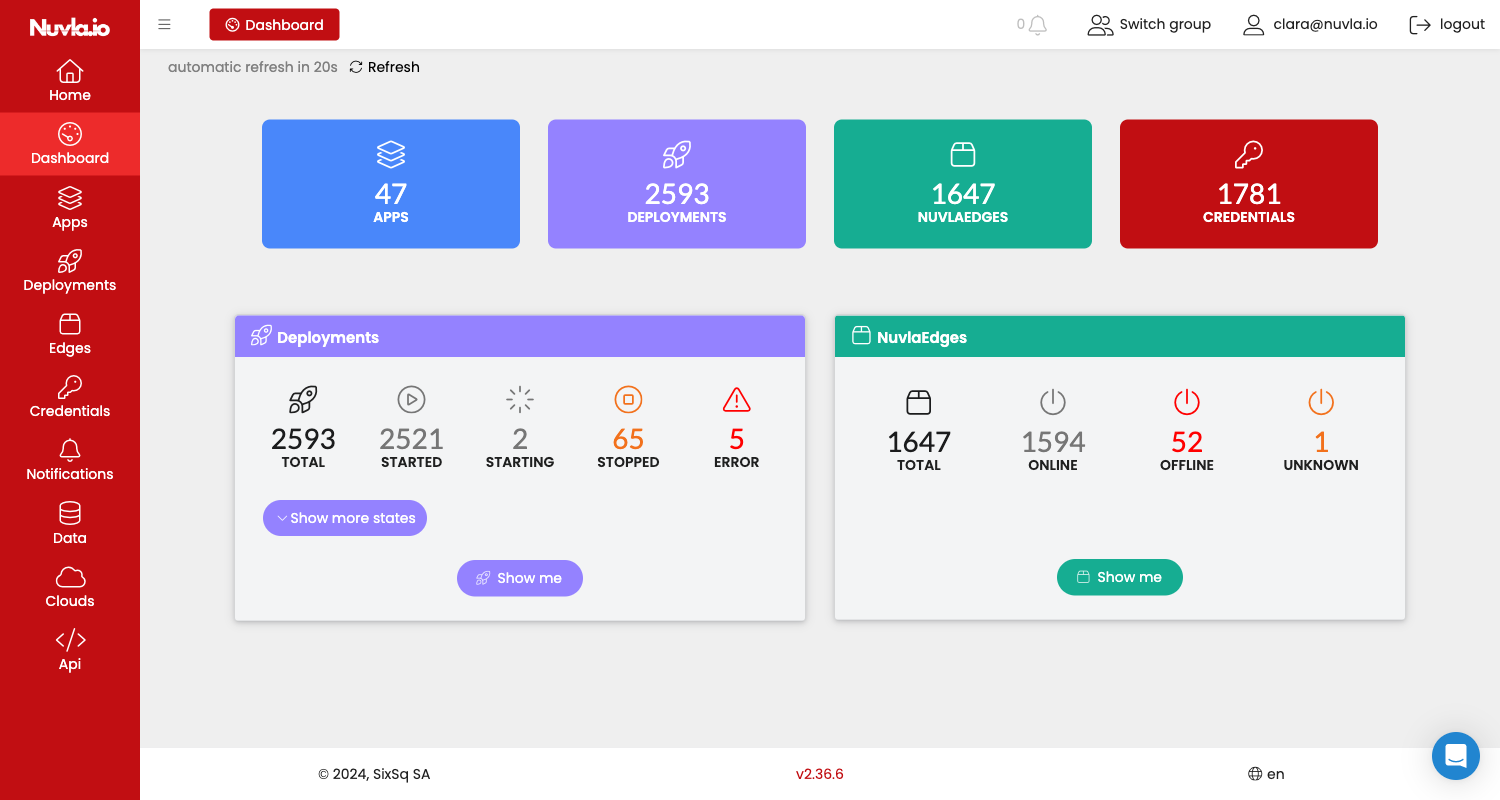Click the Refresh button
1500x800 pixels.
pyautogui.click(x=384, y=67)
